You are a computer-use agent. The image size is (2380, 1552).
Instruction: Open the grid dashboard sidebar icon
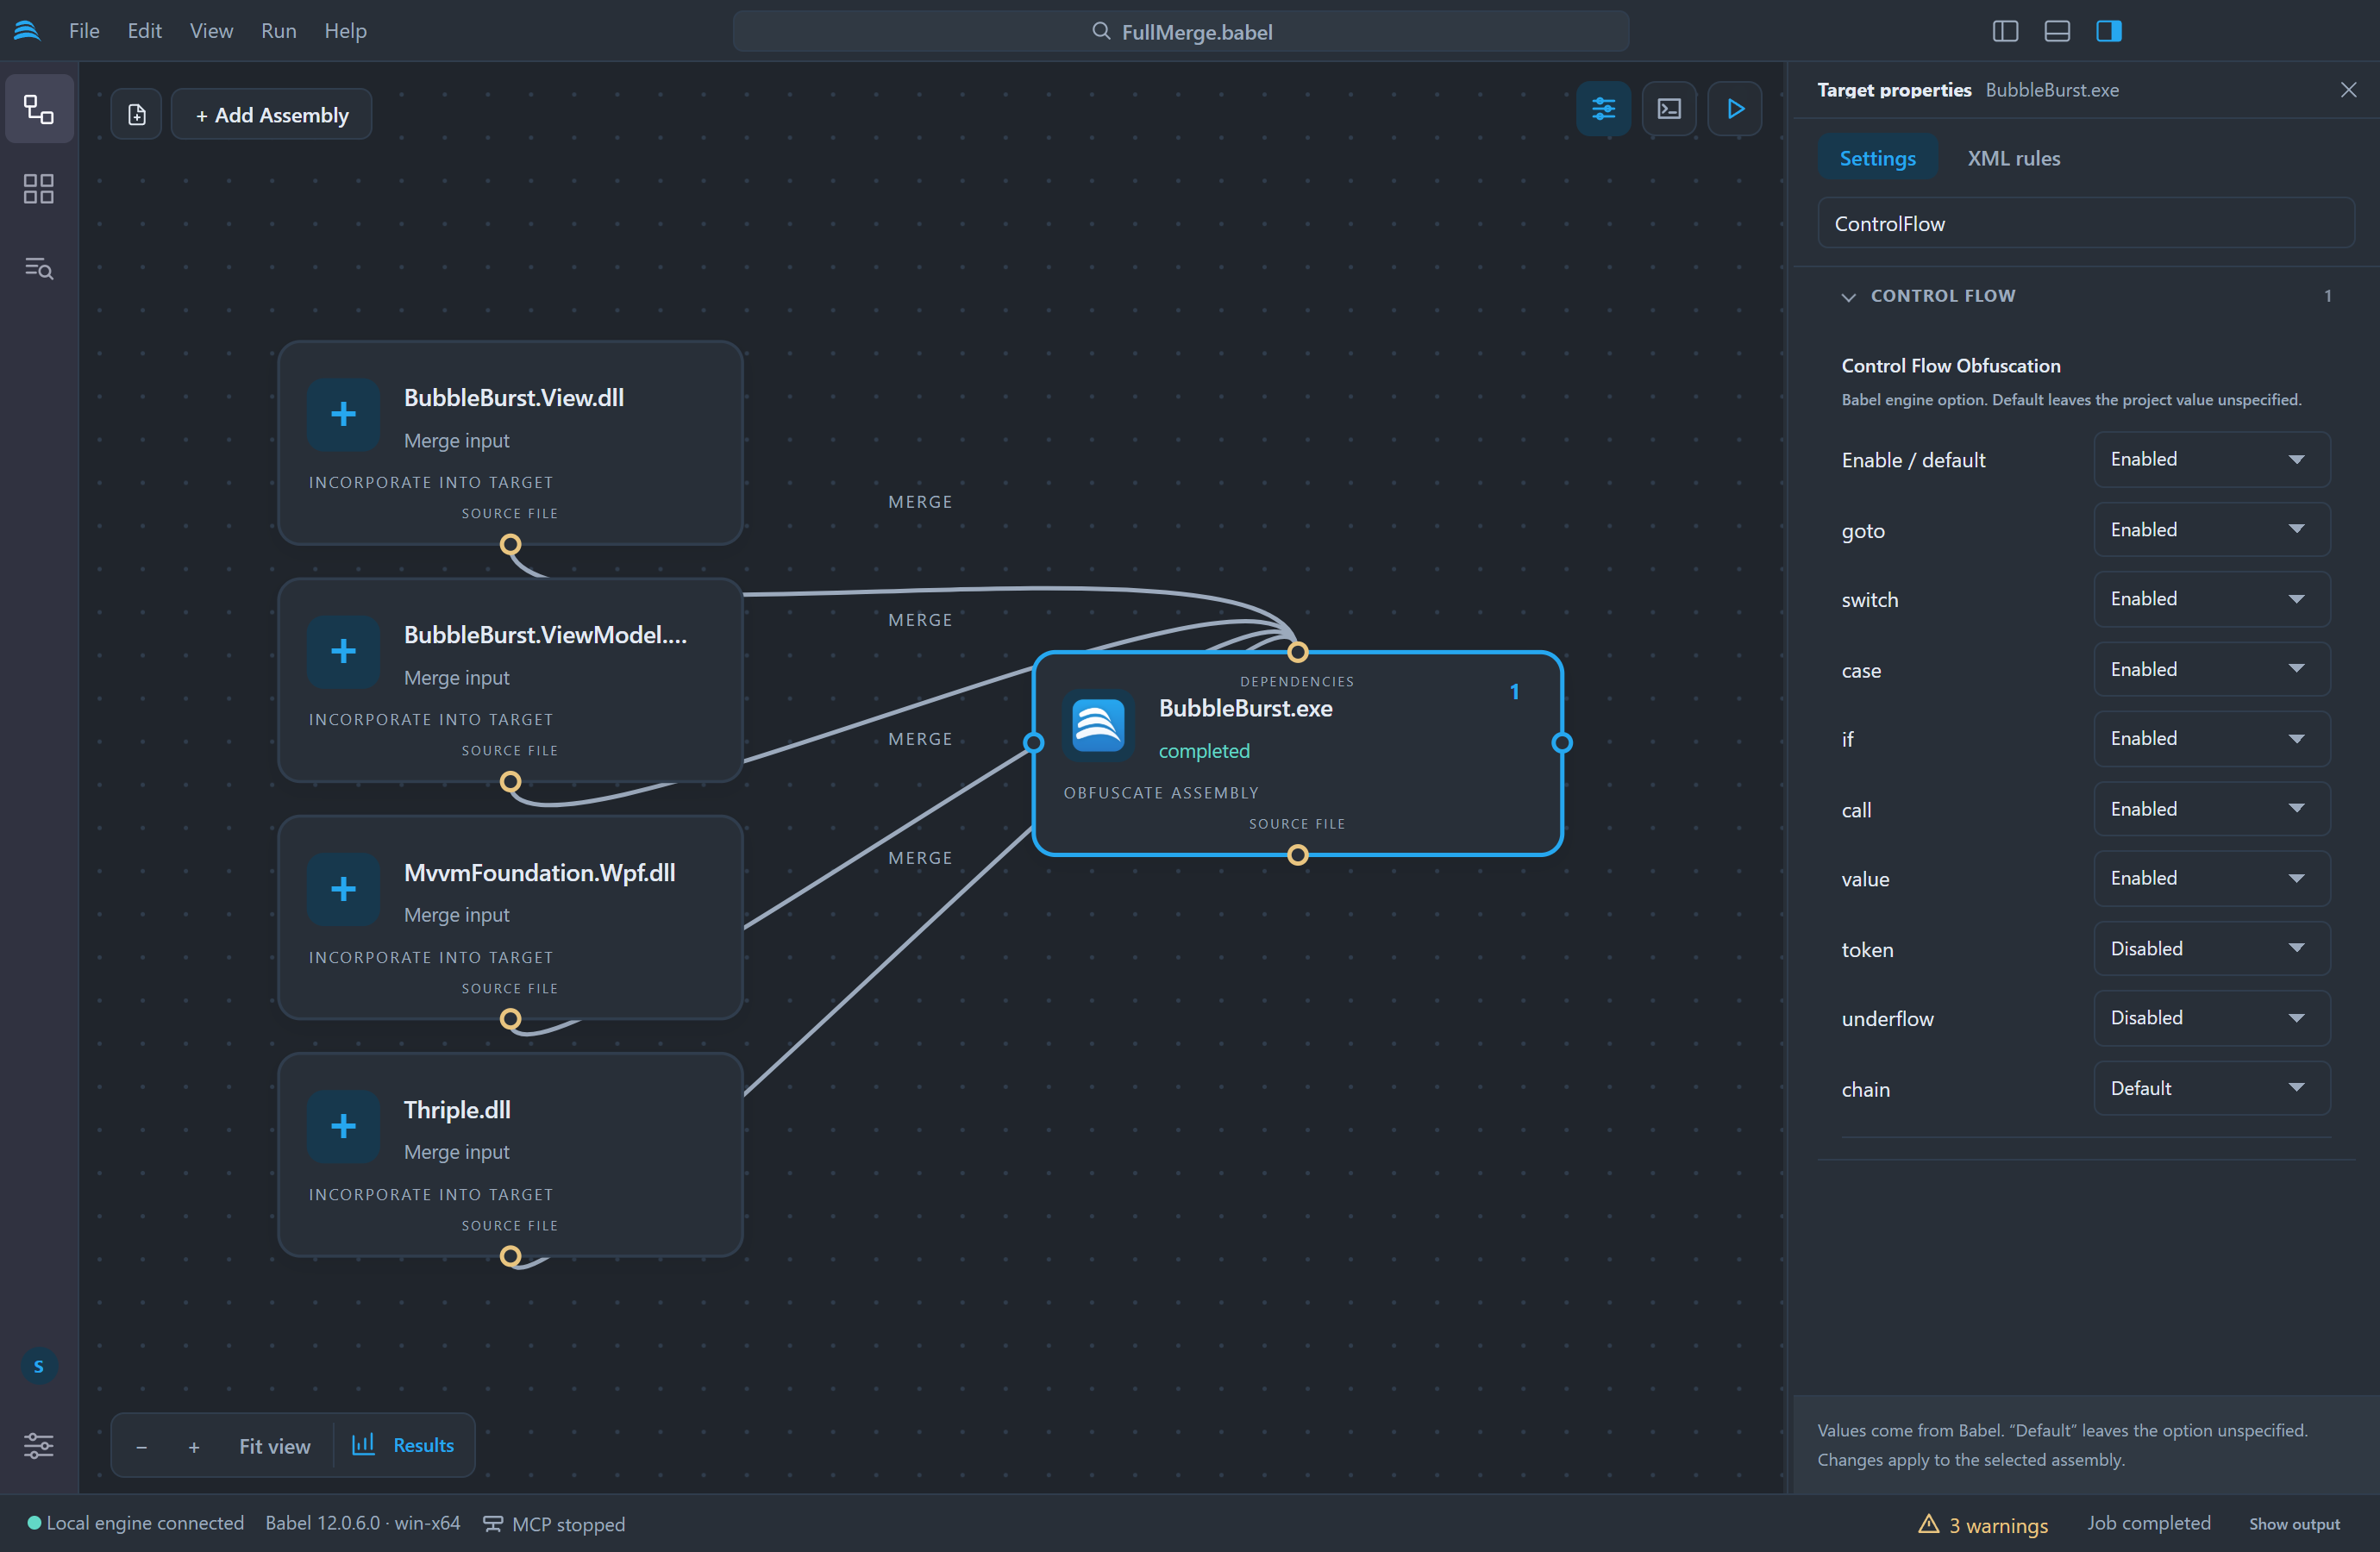(x=39, y=189)
